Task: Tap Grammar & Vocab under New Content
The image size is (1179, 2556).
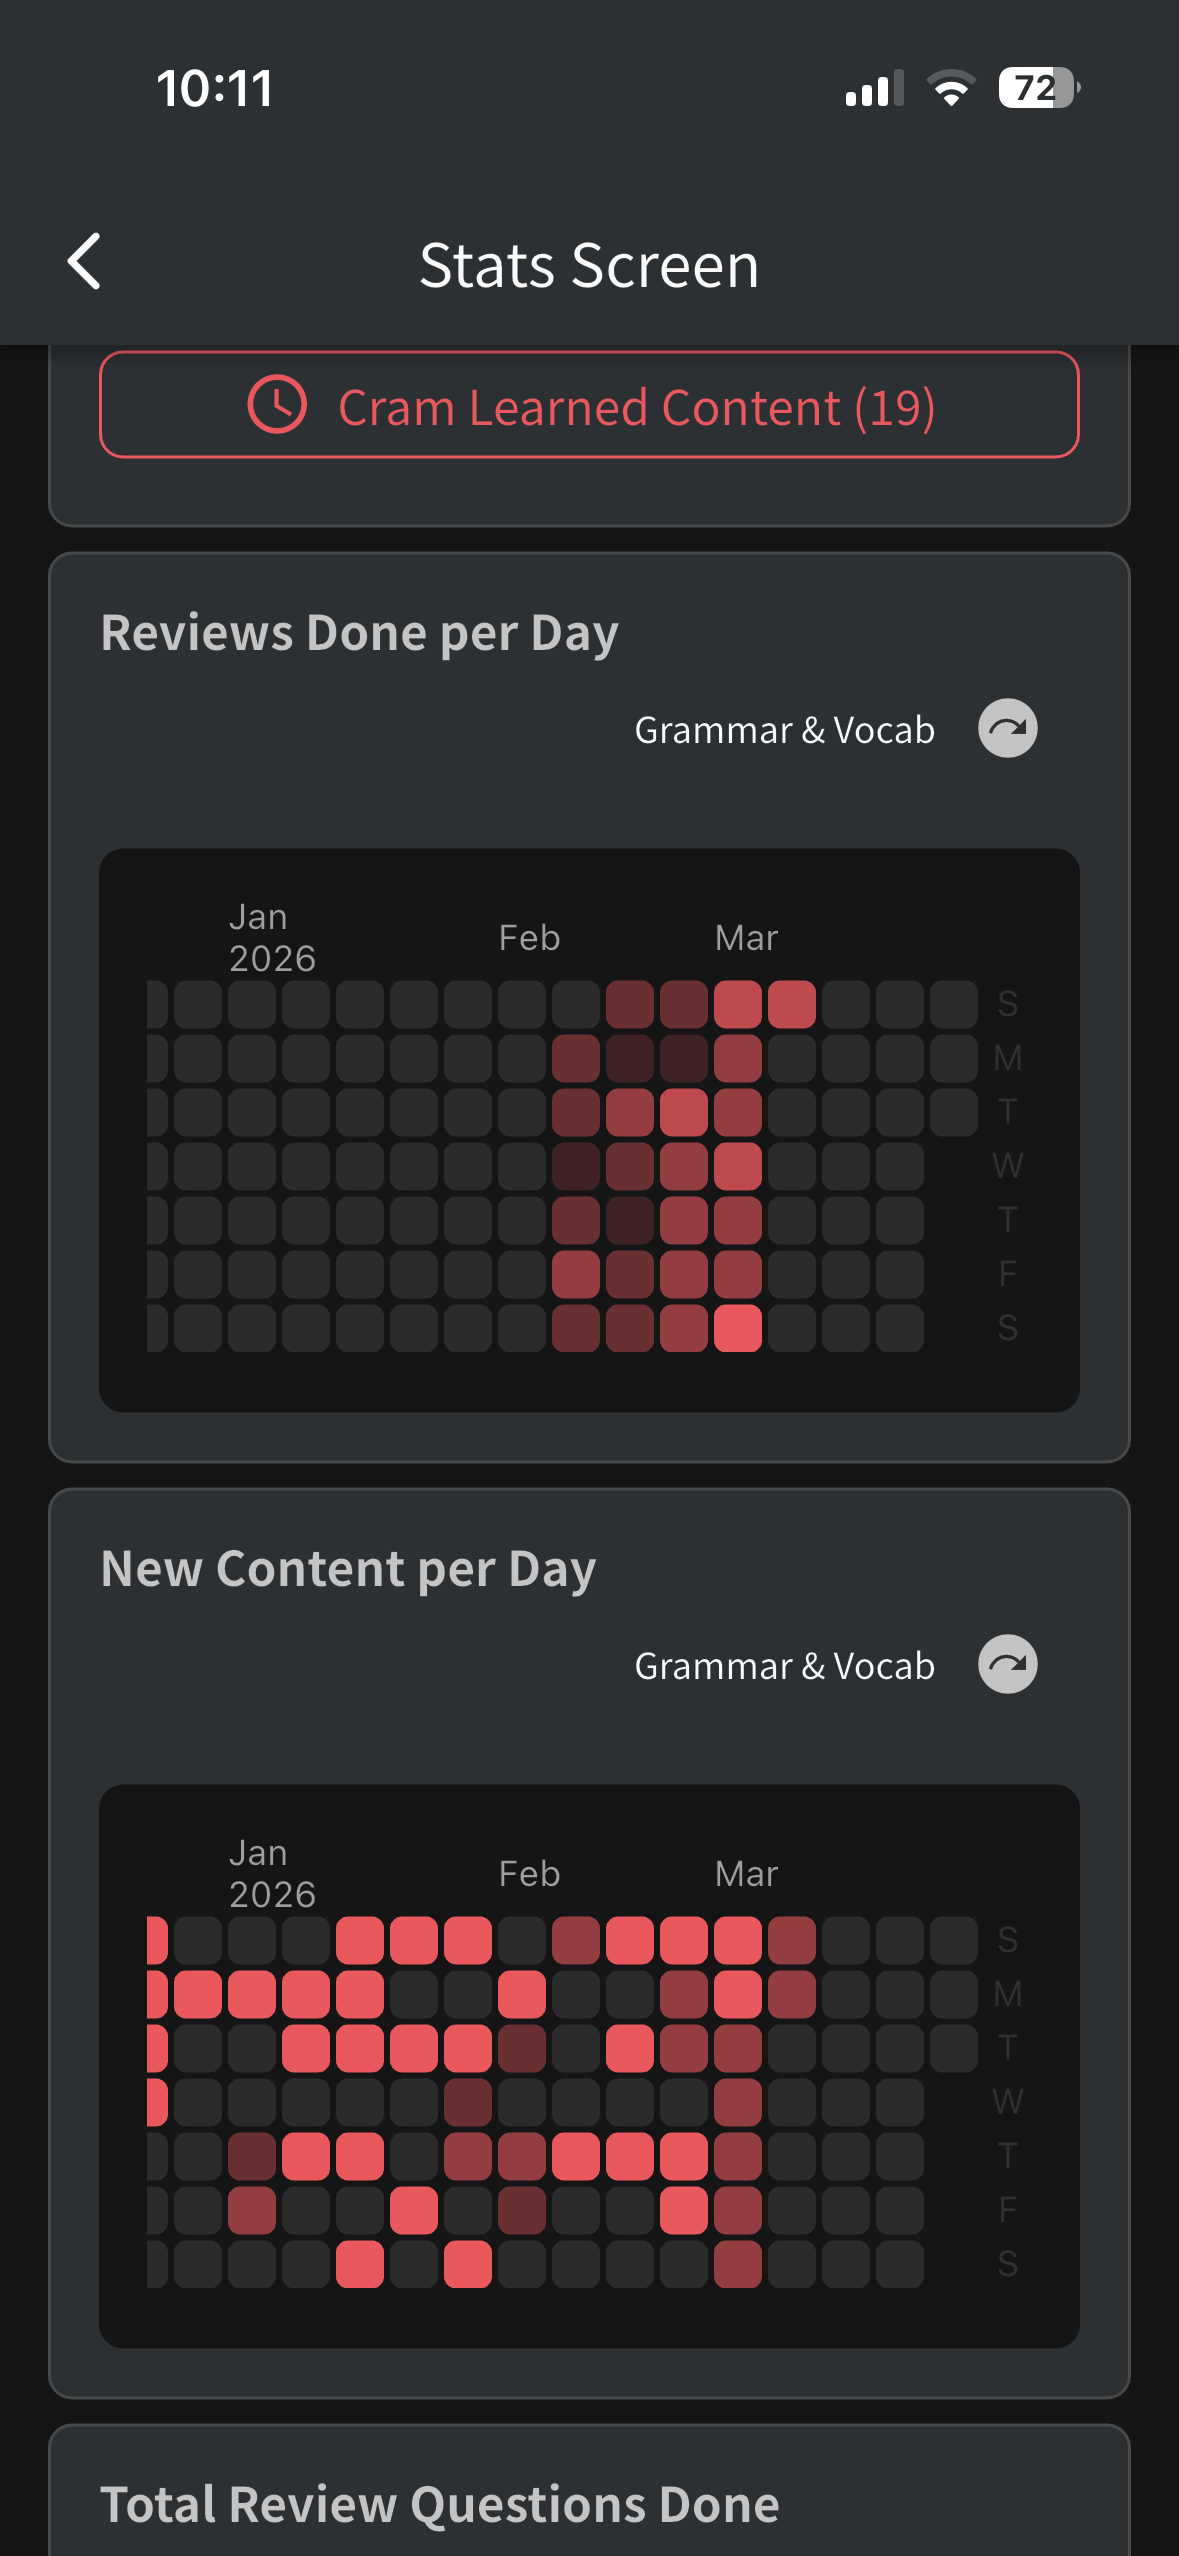Action: (x=784, y=1666)
